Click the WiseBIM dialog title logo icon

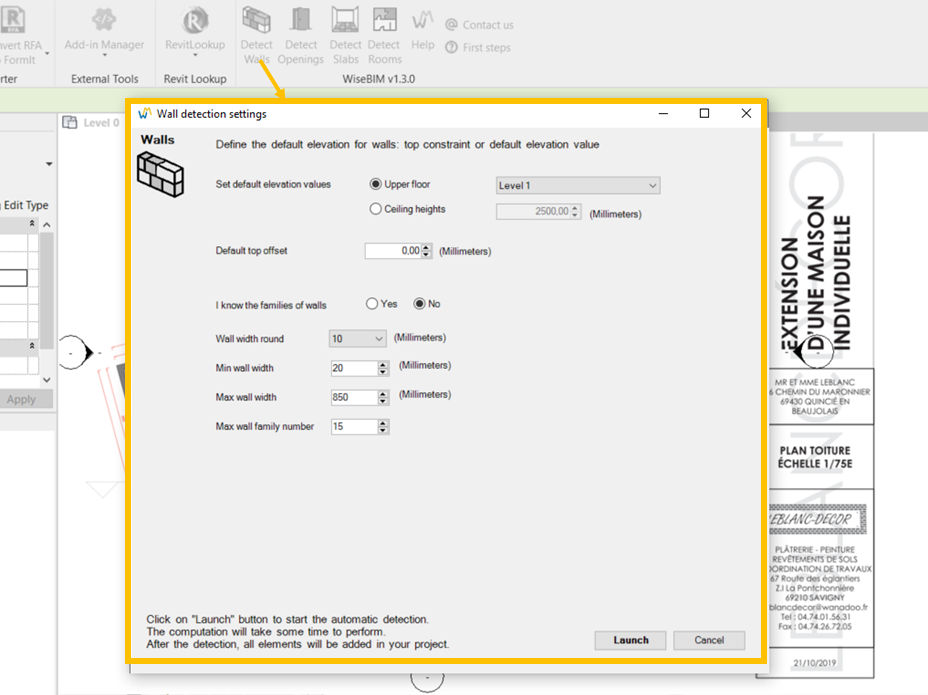point(144,113)
